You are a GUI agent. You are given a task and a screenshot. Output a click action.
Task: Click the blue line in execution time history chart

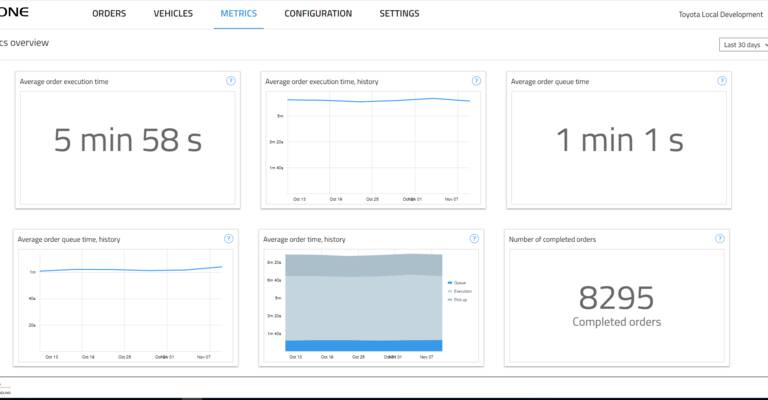tap(378, 100)
